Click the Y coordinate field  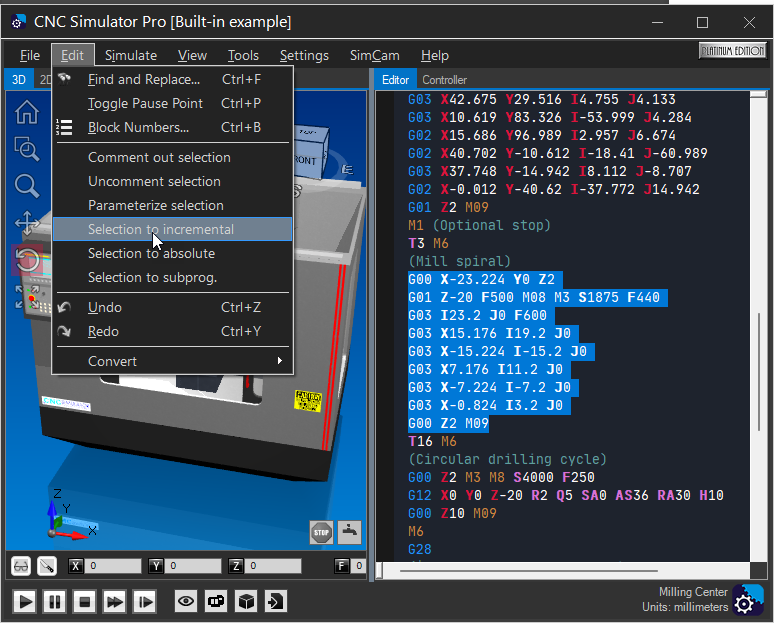point(194,566)
